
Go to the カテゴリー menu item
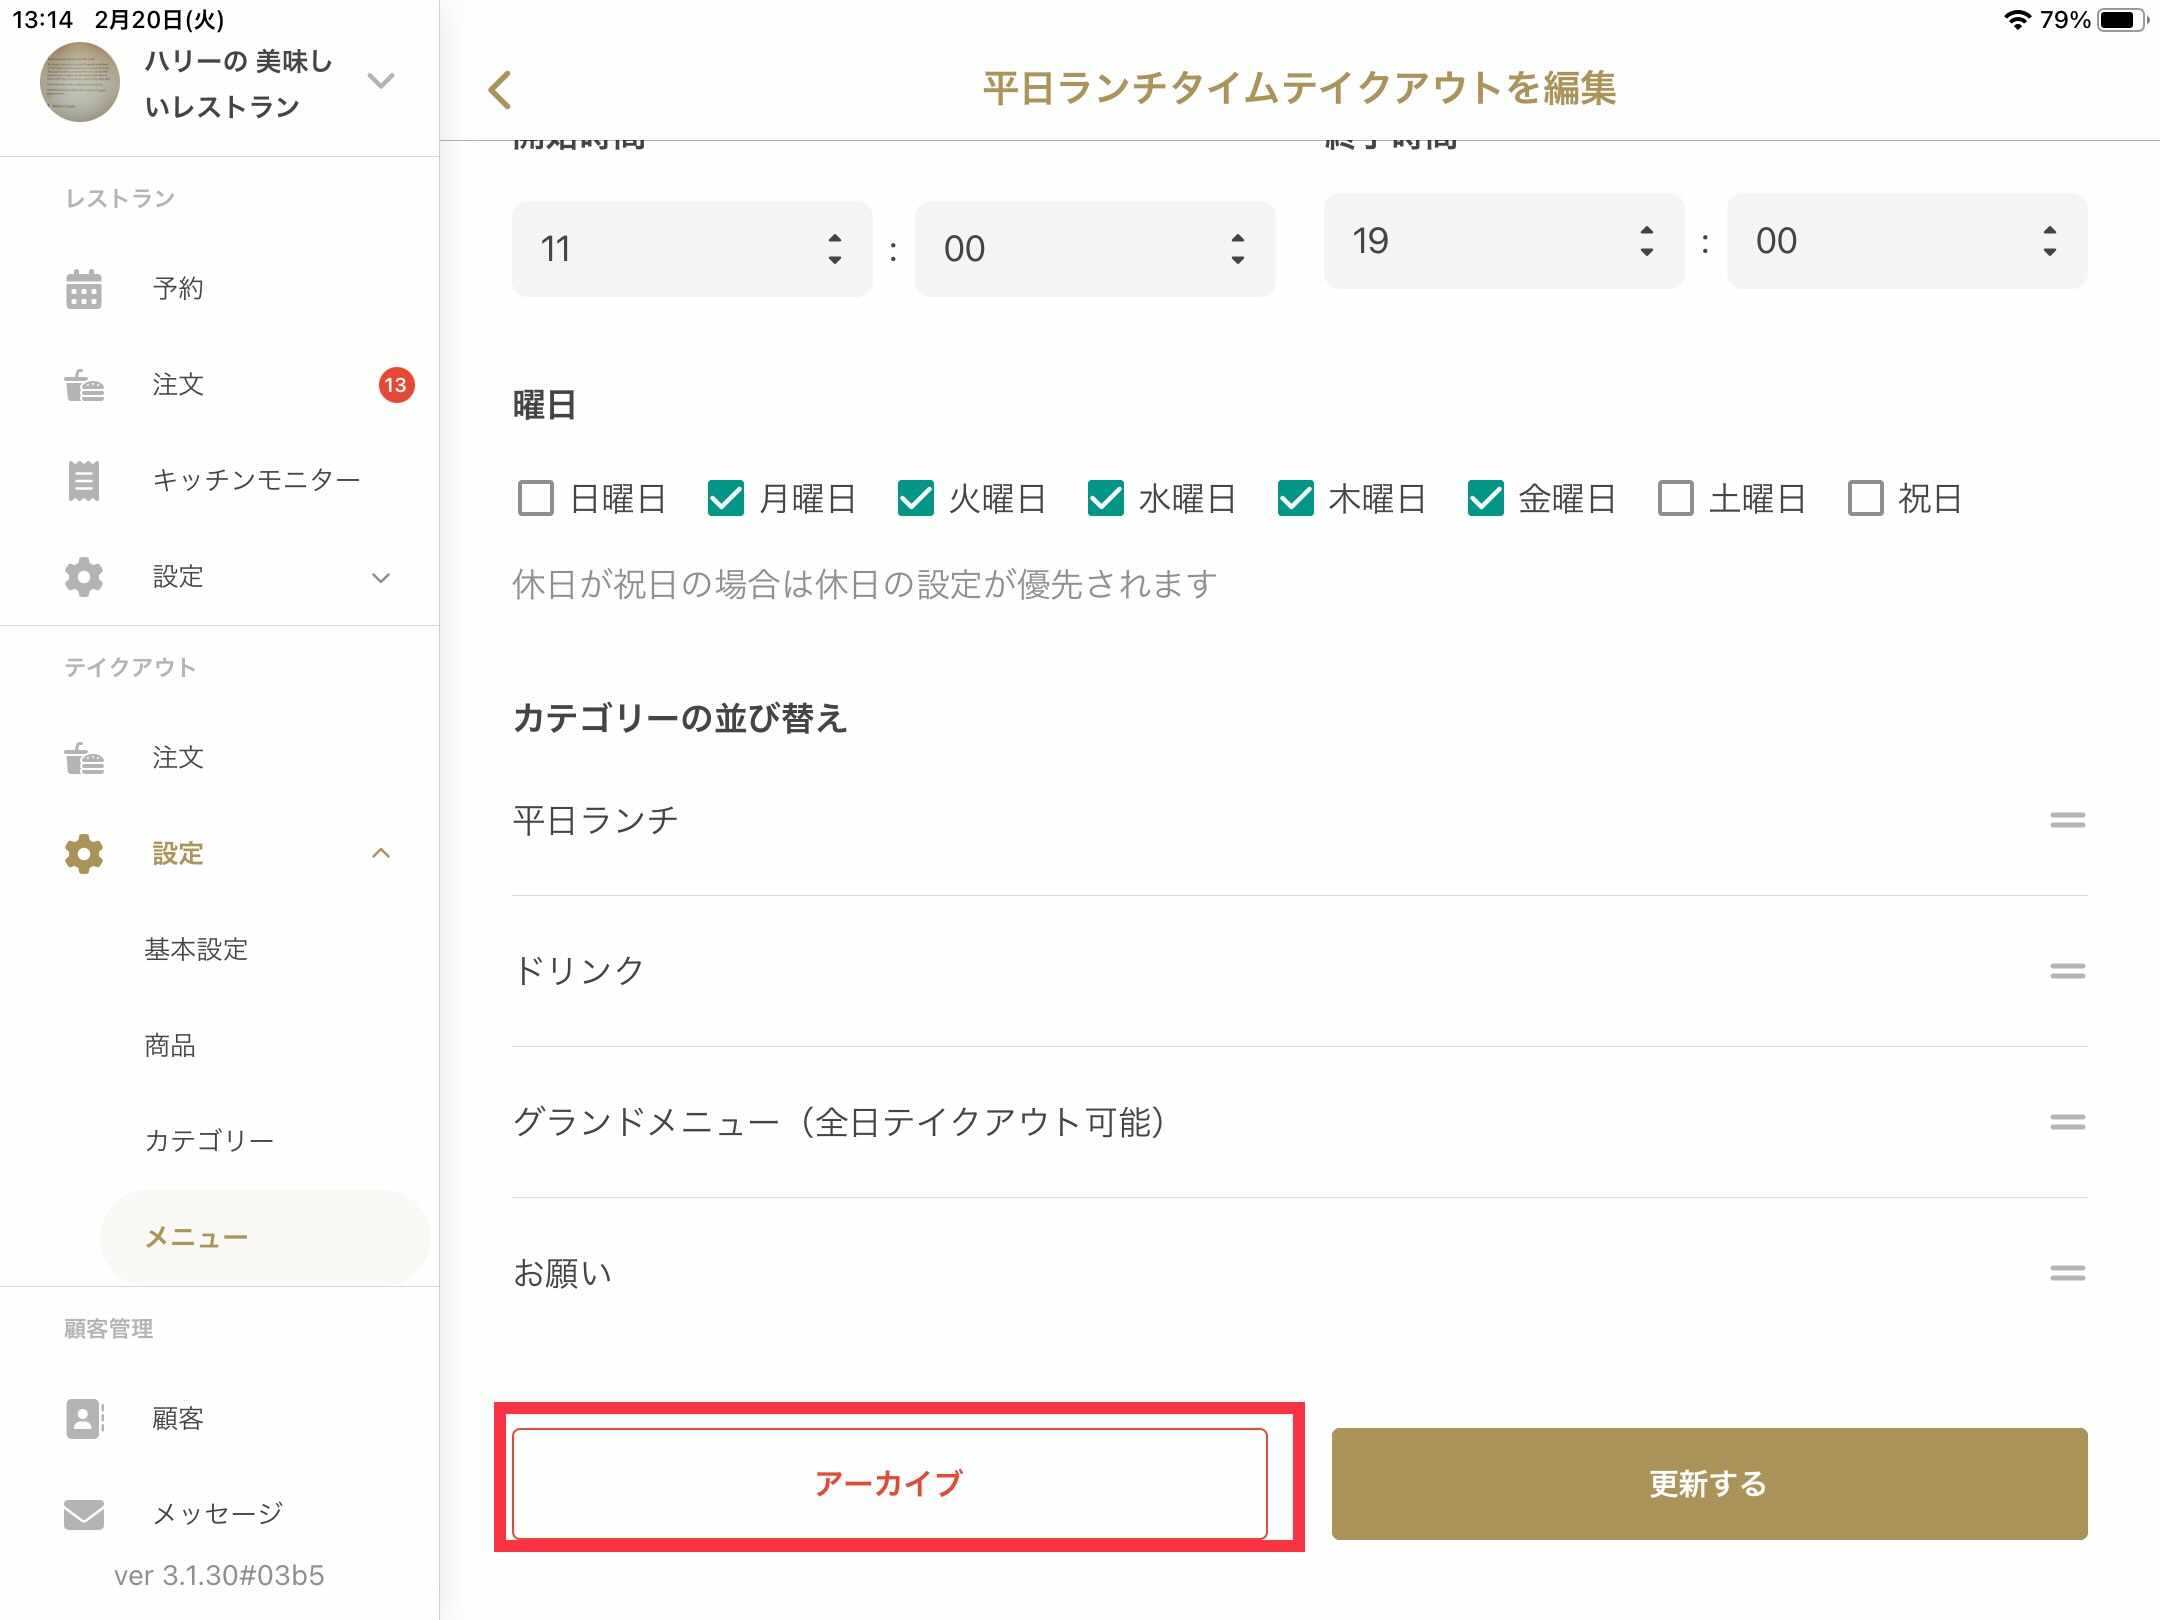point(209,1141)
